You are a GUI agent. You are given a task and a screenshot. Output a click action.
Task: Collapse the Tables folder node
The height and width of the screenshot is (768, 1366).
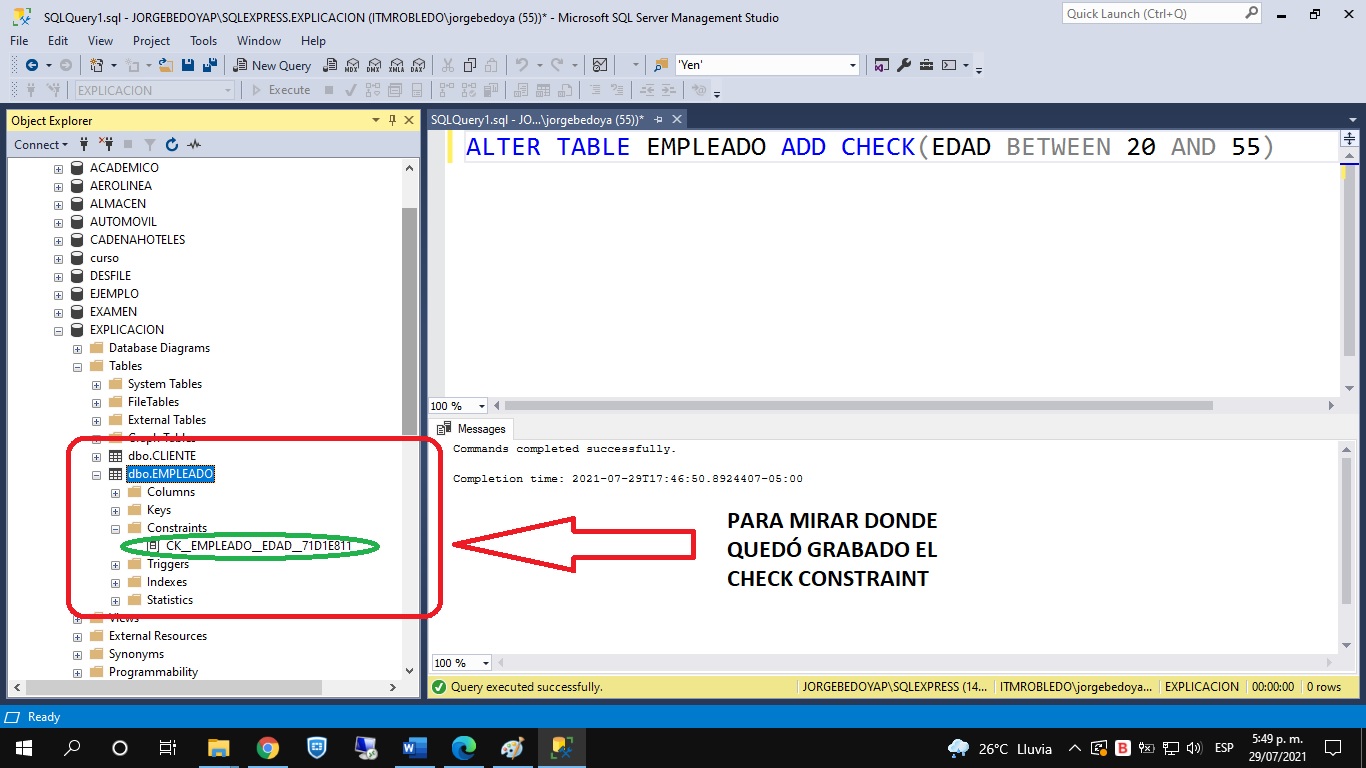(77, 366)
